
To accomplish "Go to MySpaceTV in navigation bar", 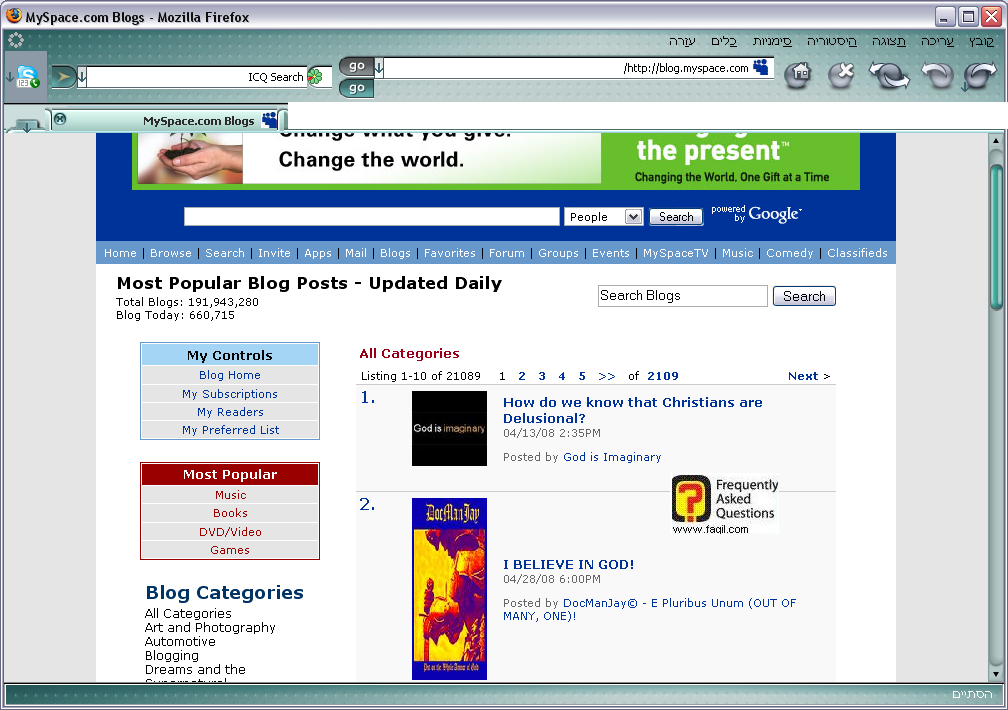I will pos(675,253).
